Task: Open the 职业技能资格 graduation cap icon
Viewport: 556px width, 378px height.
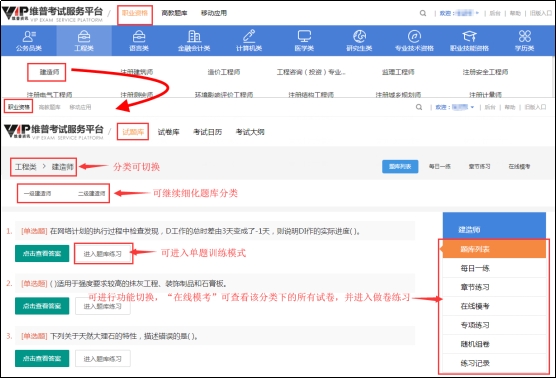Action: pos(469,36)
